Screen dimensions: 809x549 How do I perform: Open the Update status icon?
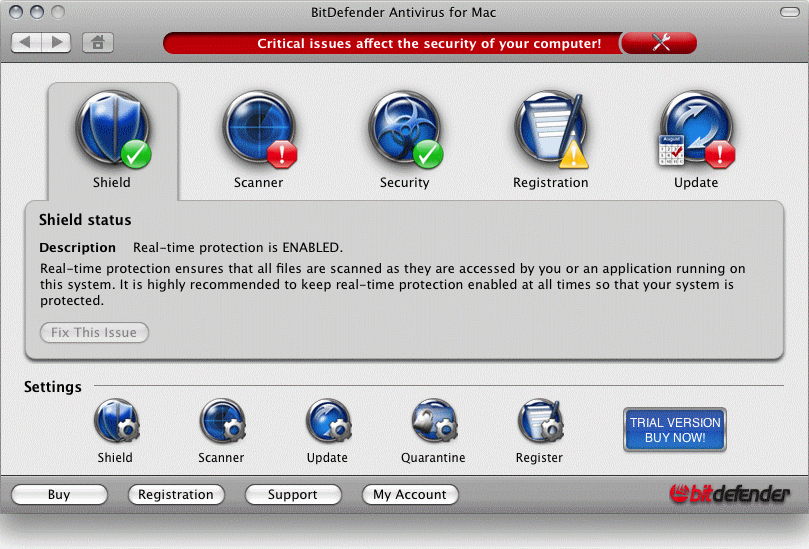(x=697, y=130)
